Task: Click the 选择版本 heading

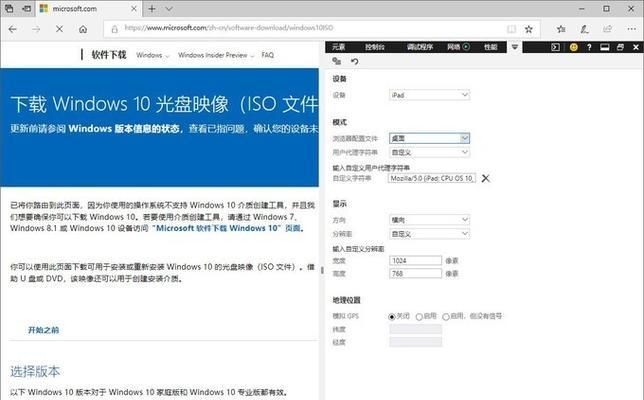Action: point(35,372)
